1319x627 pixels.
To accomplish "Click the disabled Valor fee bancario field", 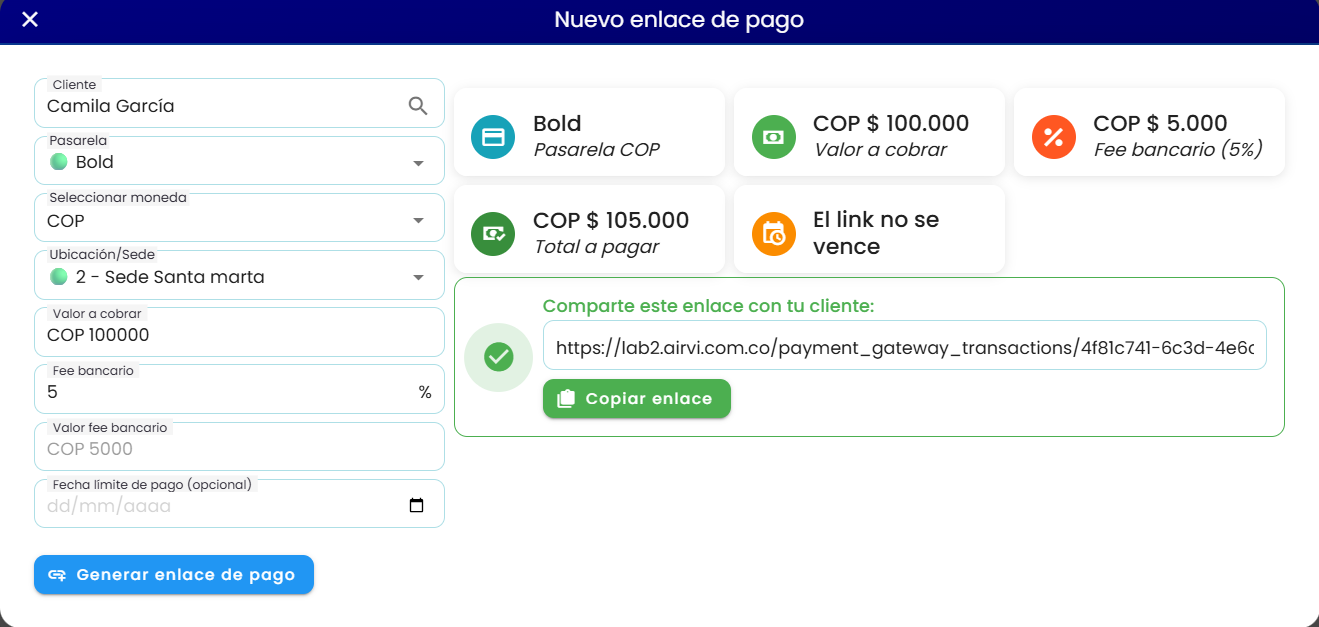I will [x=239, y=447].
